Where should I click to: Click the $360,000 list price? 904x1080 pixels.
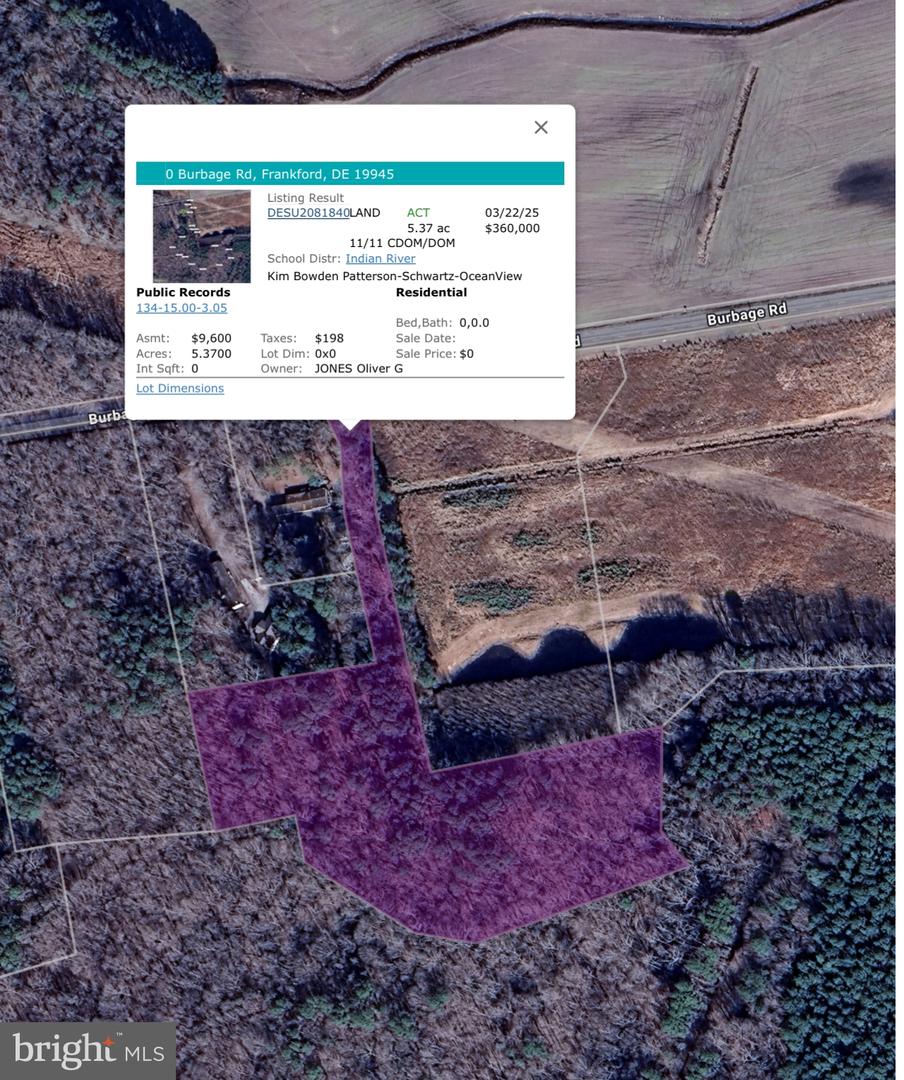pyautogui.click(x=512, y=228)
